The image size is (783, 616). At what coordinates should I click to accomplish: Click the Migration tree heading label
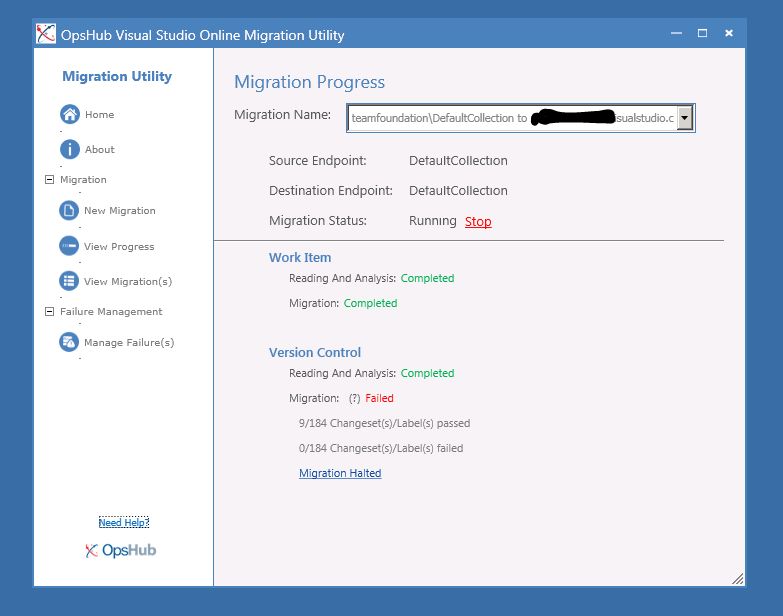(x=83, y=179)
